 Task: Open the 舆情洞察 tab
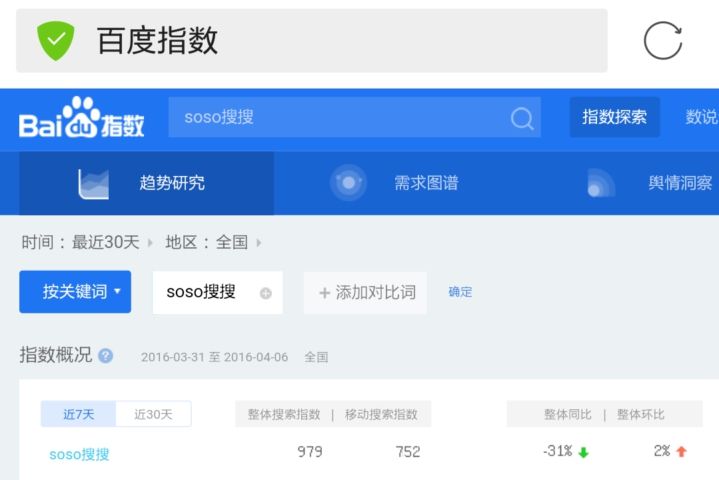click(680, 183)
